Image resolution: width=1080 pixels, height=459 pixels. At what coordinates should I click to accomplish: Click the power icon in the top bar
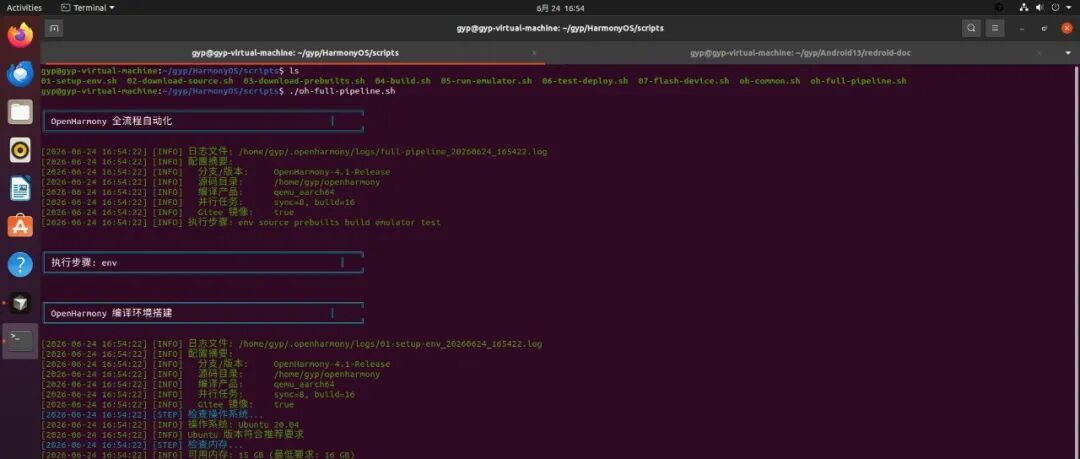[x=1055, y=8]
